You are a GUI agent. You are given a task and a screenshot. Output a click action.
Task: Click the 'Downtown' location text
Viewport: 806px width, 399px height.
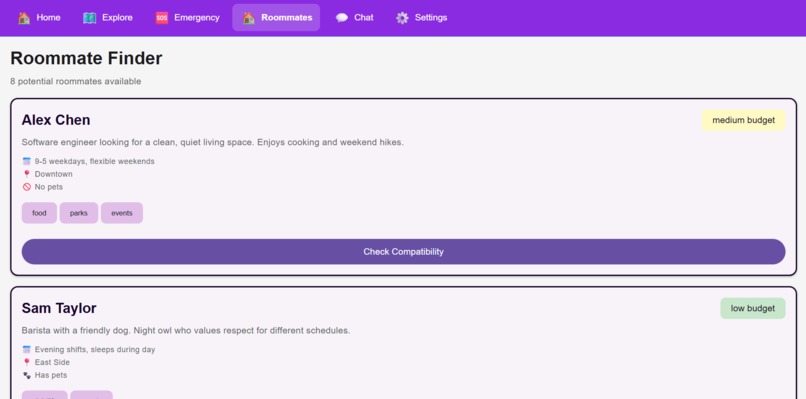coord(53,174)
